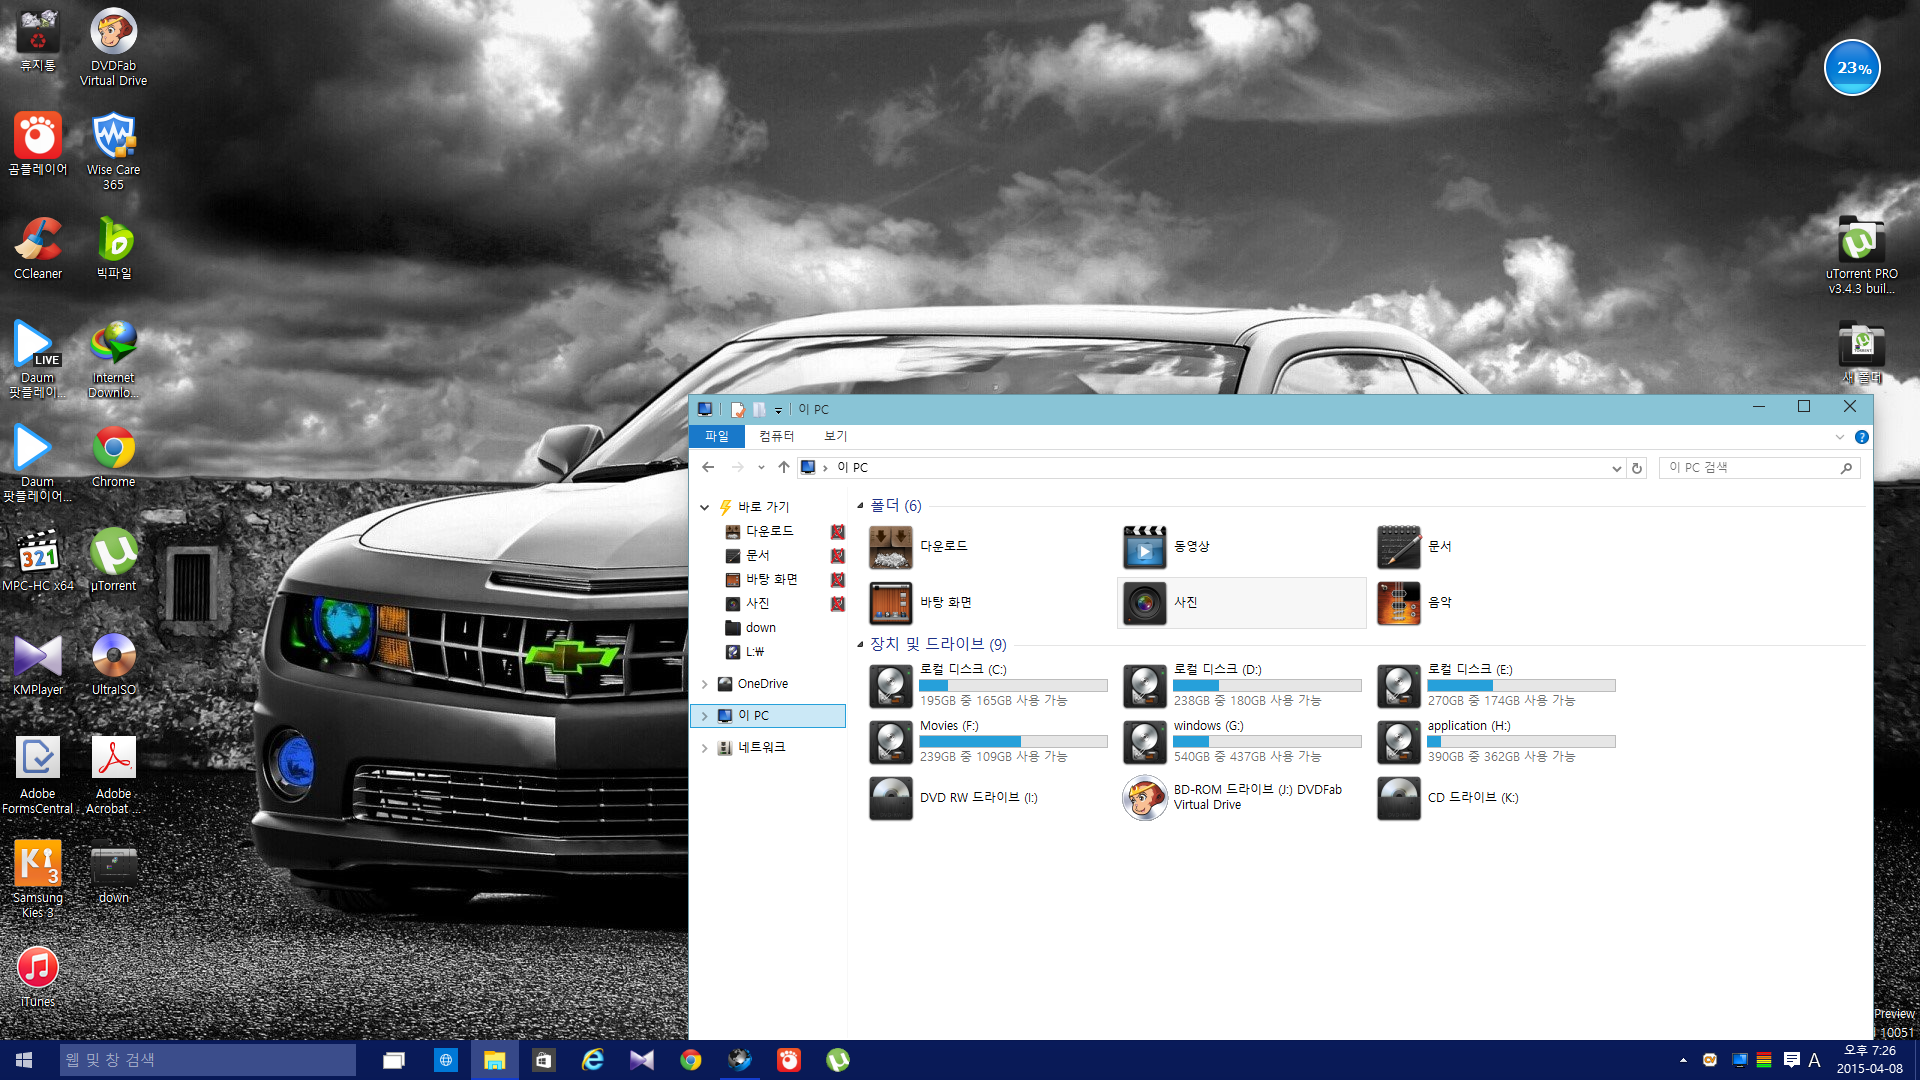Select 다운로드 in quick access sidebar
Screen dimensions: 1920x1080
point(769,532)
